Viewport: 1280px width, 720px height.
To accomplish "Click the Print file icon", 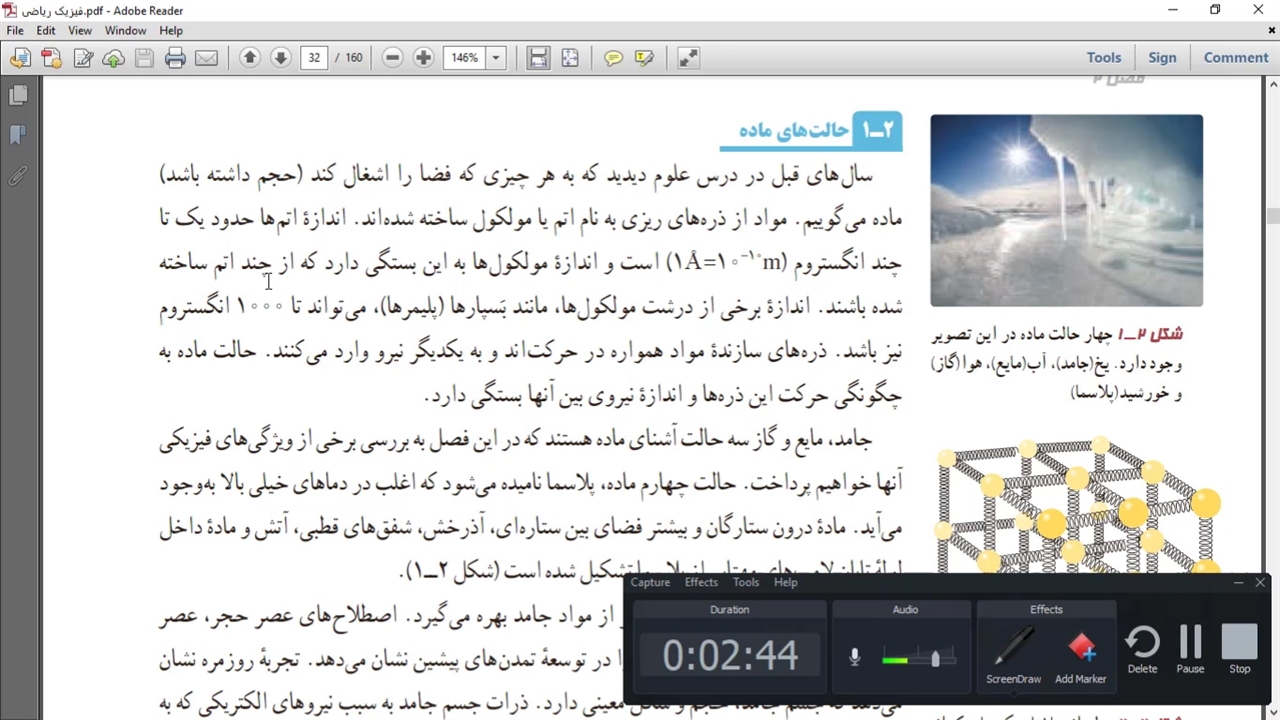I will tap(175, 58).
